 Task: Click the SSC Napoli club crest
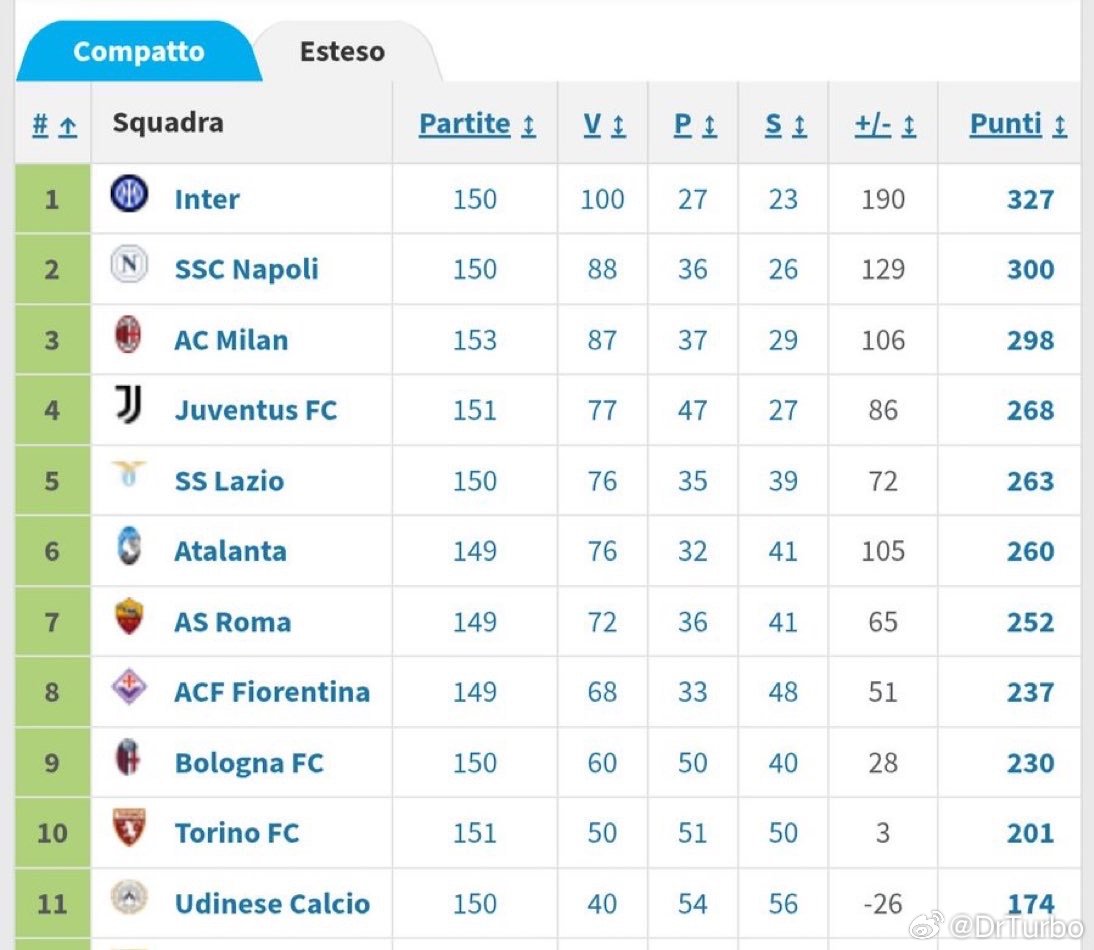(x=129, y=264)
